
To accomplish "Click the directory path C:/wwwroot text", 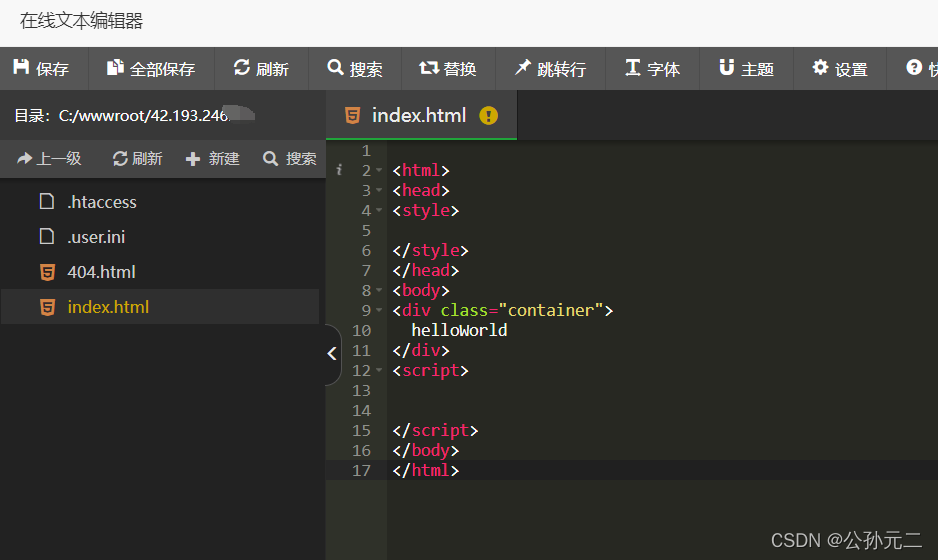I will [143, 115].
